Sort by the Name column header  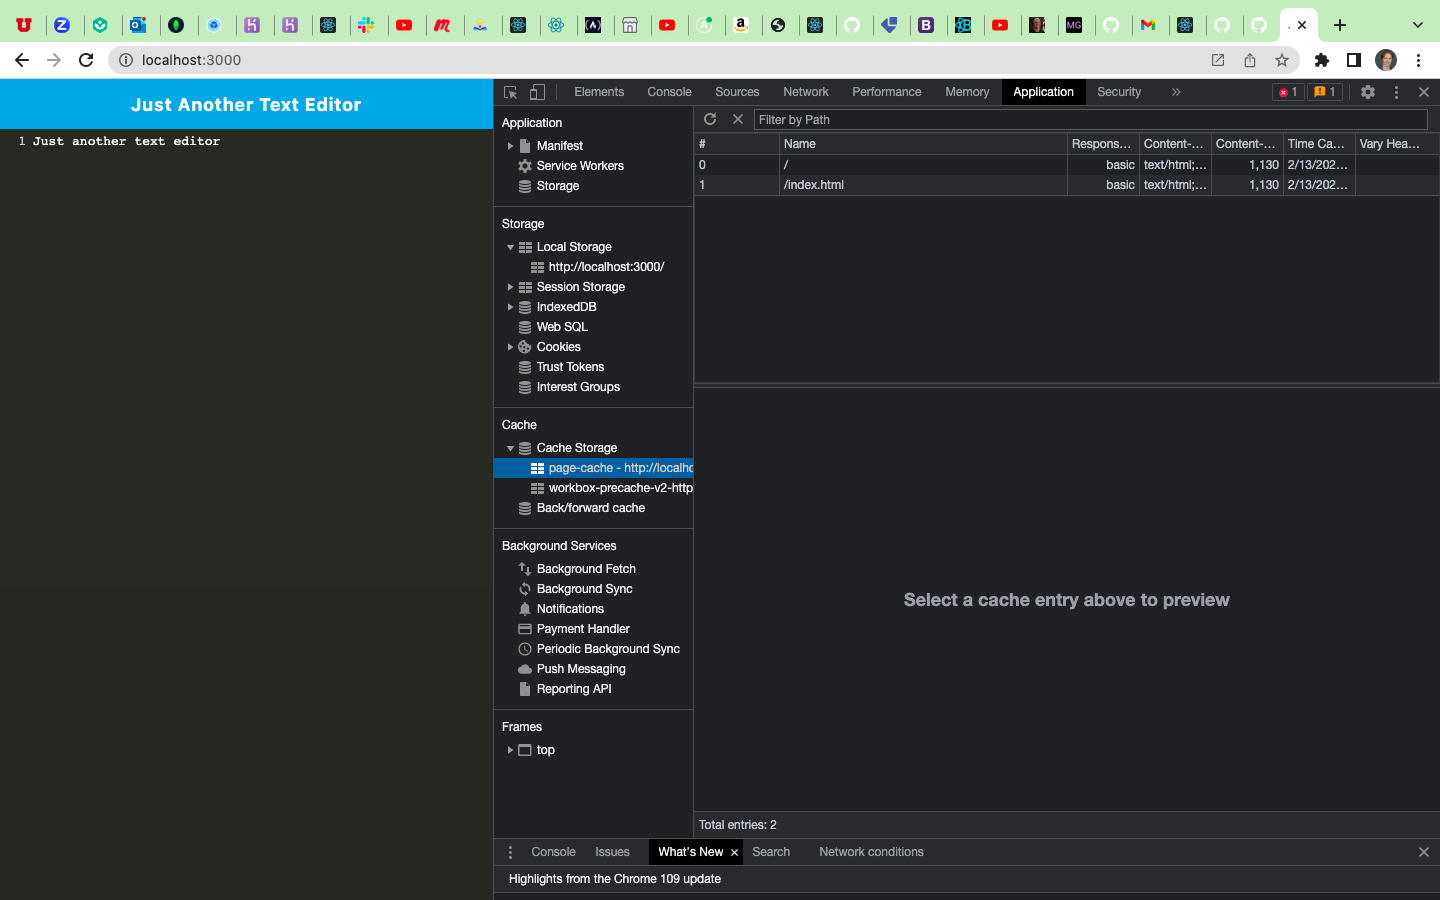point(923,144)
